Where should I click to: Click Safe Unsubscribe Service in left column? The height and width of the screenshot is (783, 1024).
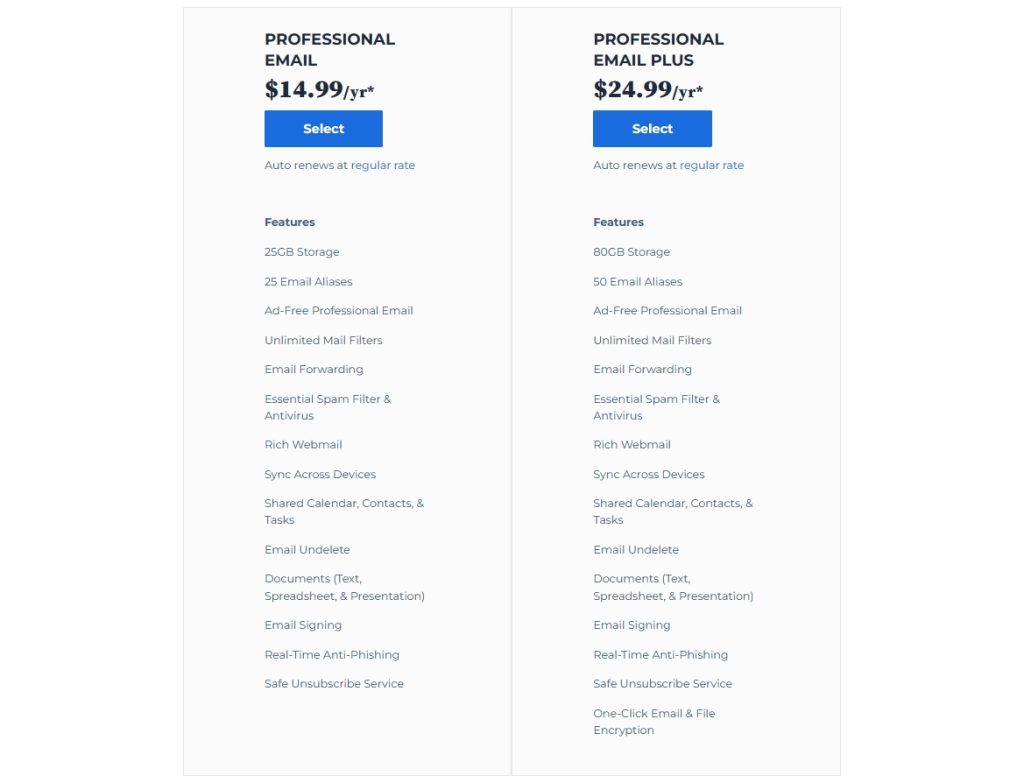coord(334,684)
